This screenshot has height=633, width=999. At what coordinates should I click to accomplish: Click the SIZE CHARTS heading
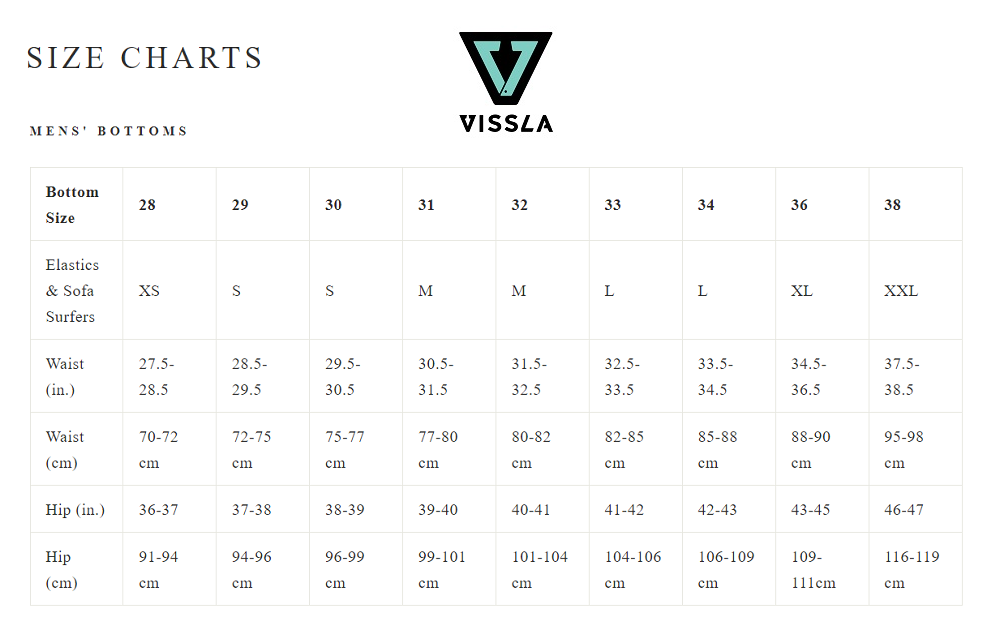144,58
